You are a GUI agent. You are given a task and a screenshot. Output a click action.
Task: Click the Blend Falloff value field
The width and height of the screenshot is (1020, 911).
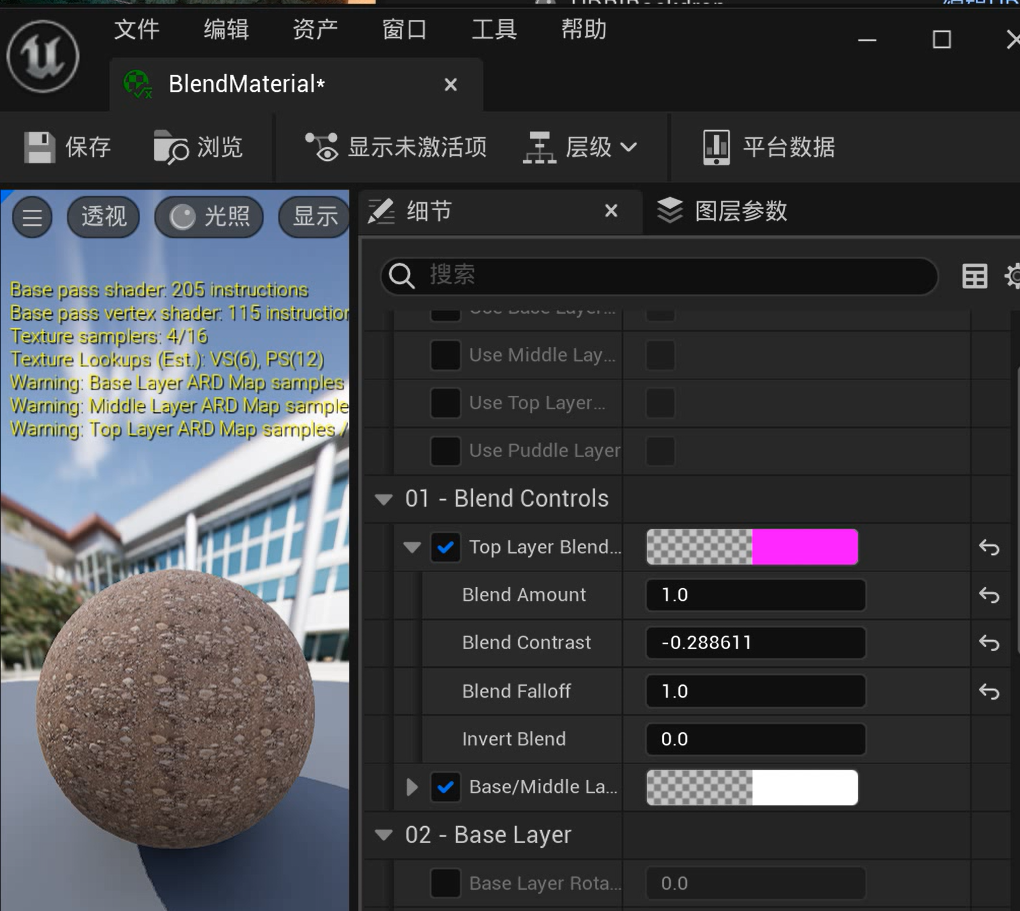click(x=755, y=691)
